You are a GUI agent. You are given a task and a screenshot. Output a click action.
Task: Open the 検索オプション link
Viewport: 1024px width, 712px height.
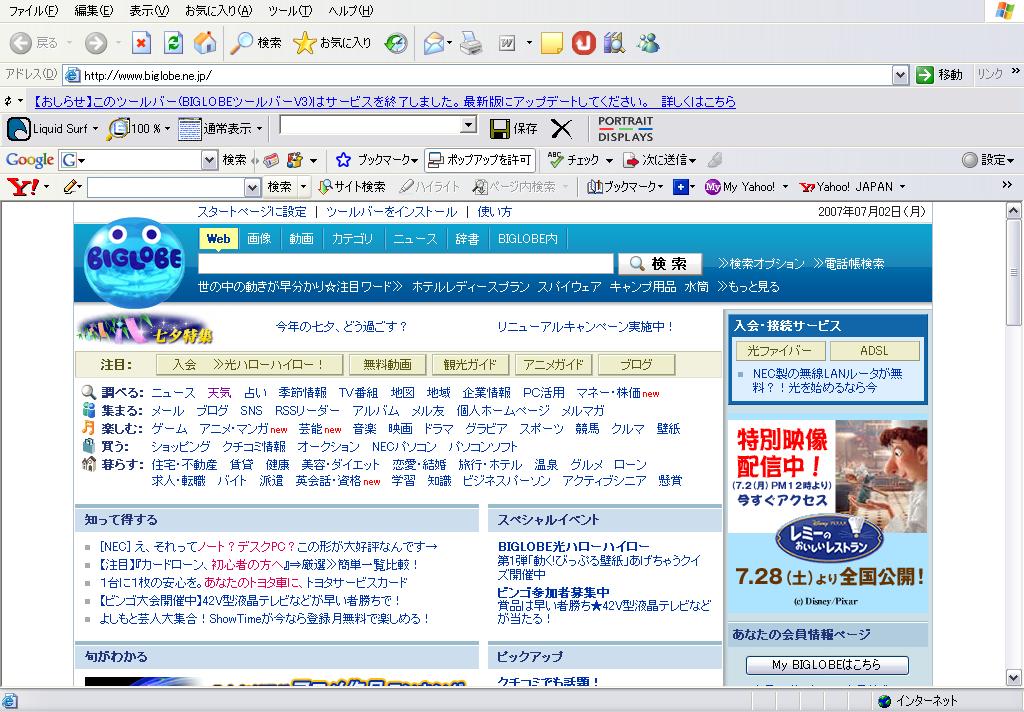[761, 264]
